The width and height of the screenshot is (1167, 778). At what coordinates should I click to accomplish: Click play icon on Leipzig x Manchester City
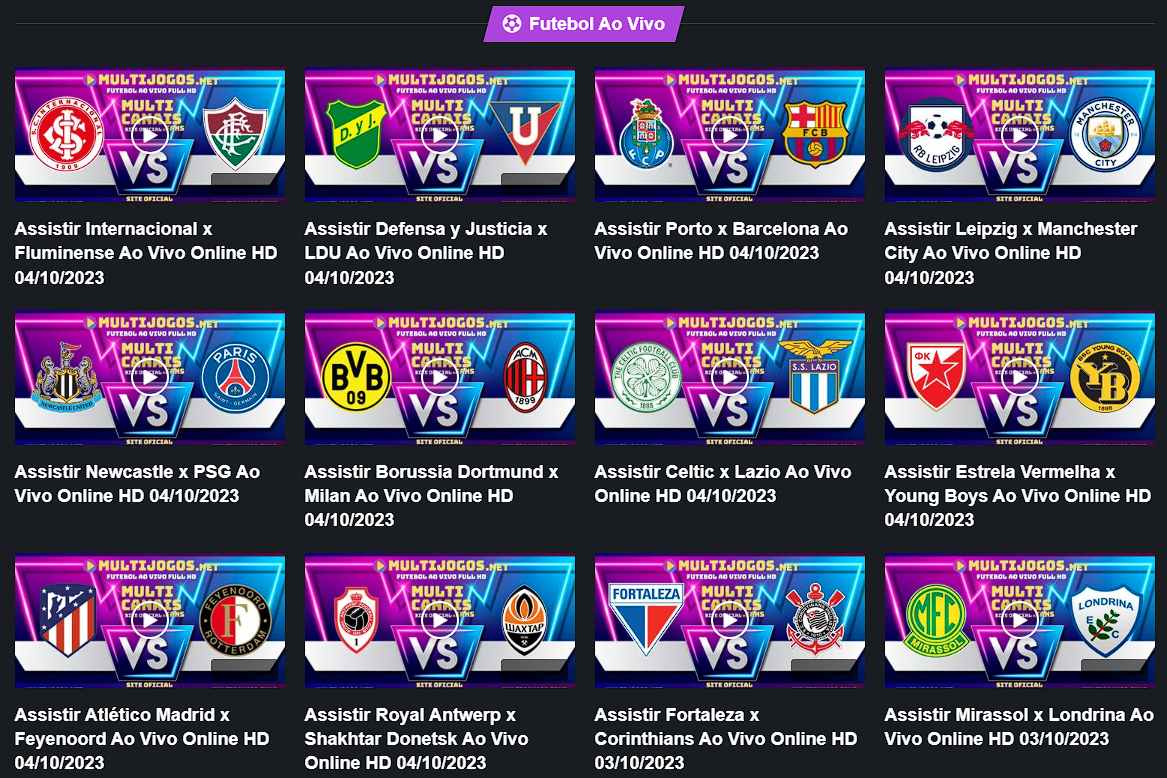pos(1020,135)
